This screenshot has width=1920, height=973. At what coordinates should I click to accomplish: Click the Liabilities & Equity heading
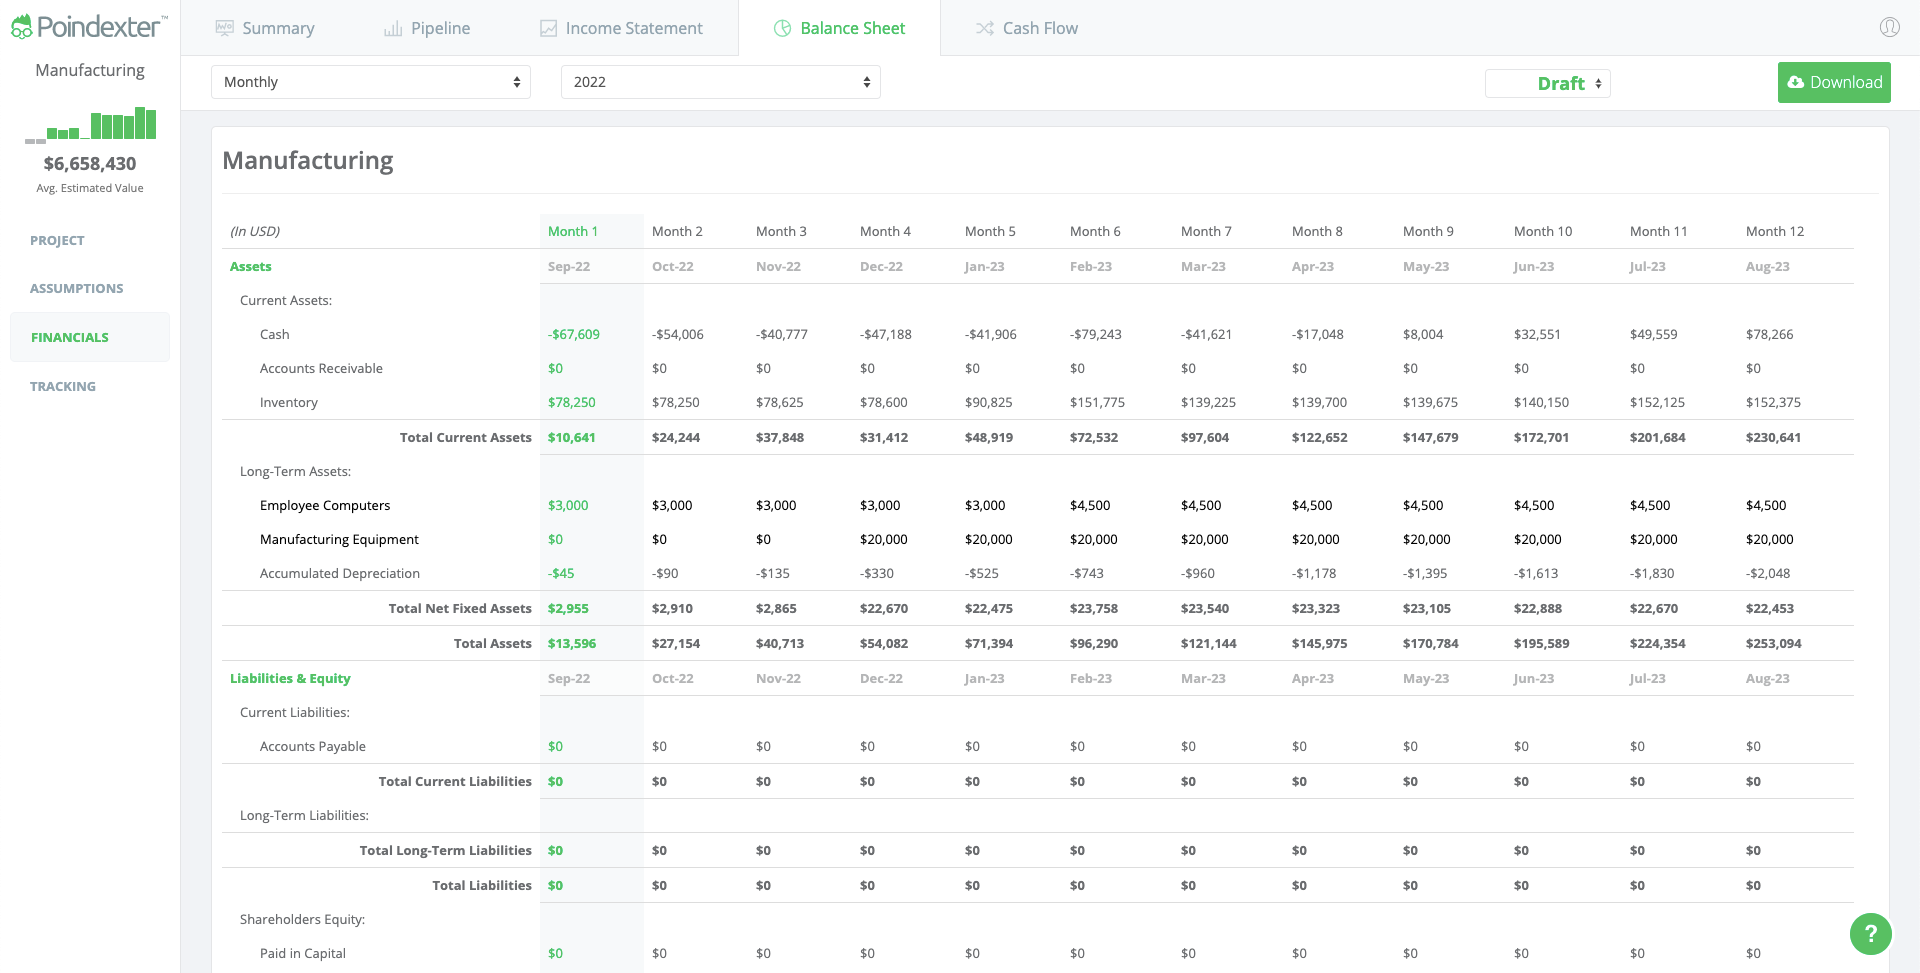[x=290, y=678]
